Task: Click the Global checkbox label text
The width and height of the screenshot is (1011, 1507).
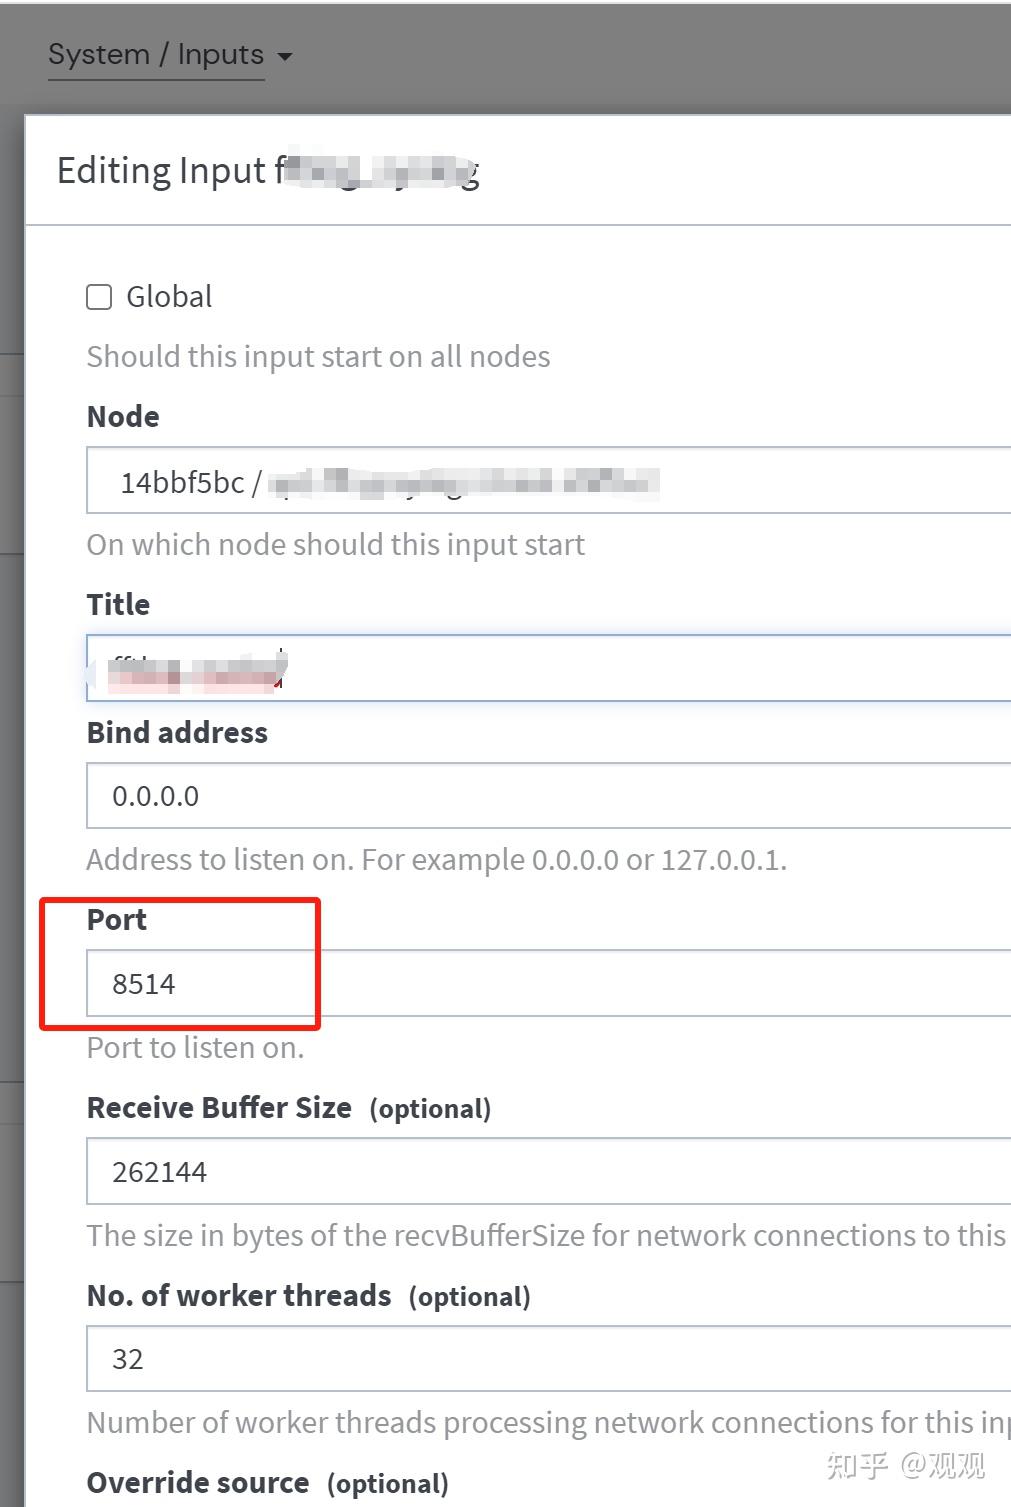Action: (x=169, y=297)
